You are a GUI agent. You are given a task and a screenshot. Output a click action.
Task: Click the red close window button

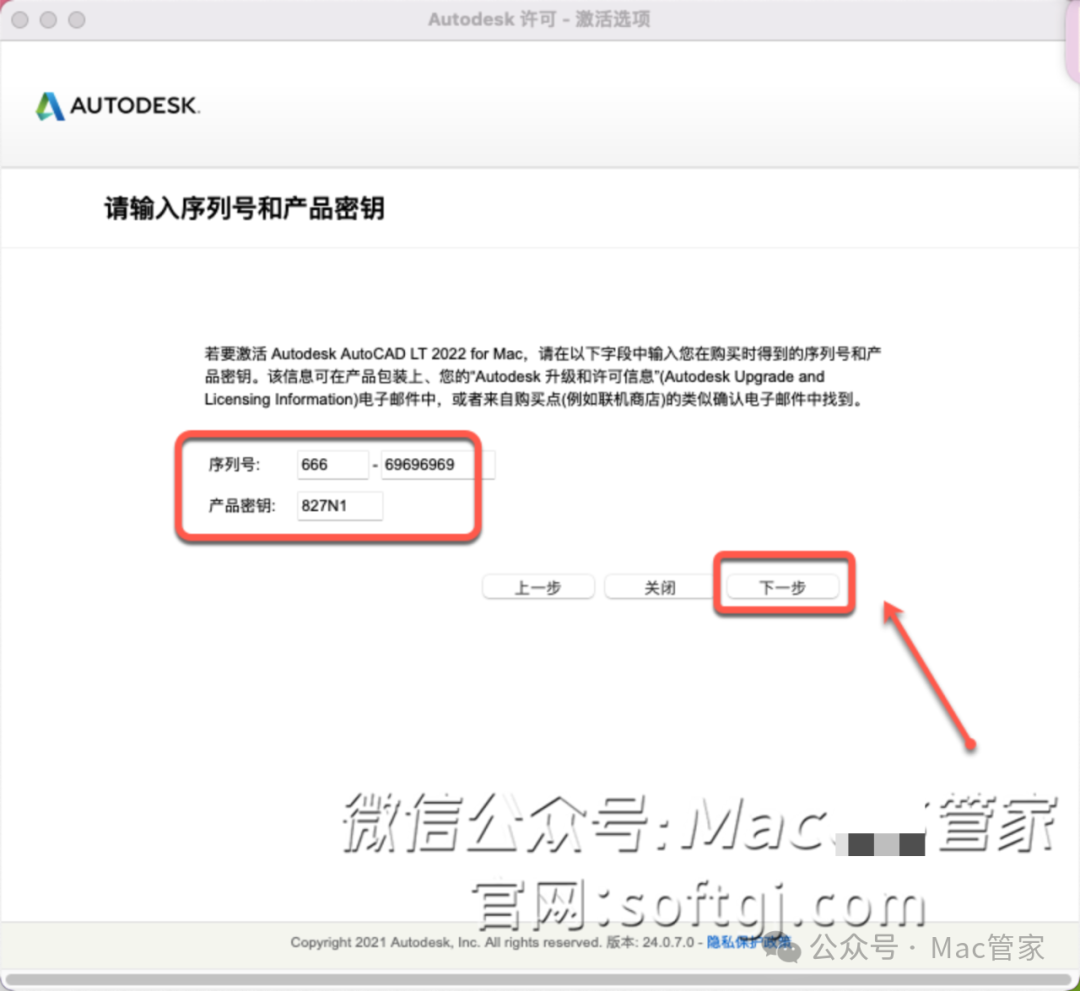point(20,20)
